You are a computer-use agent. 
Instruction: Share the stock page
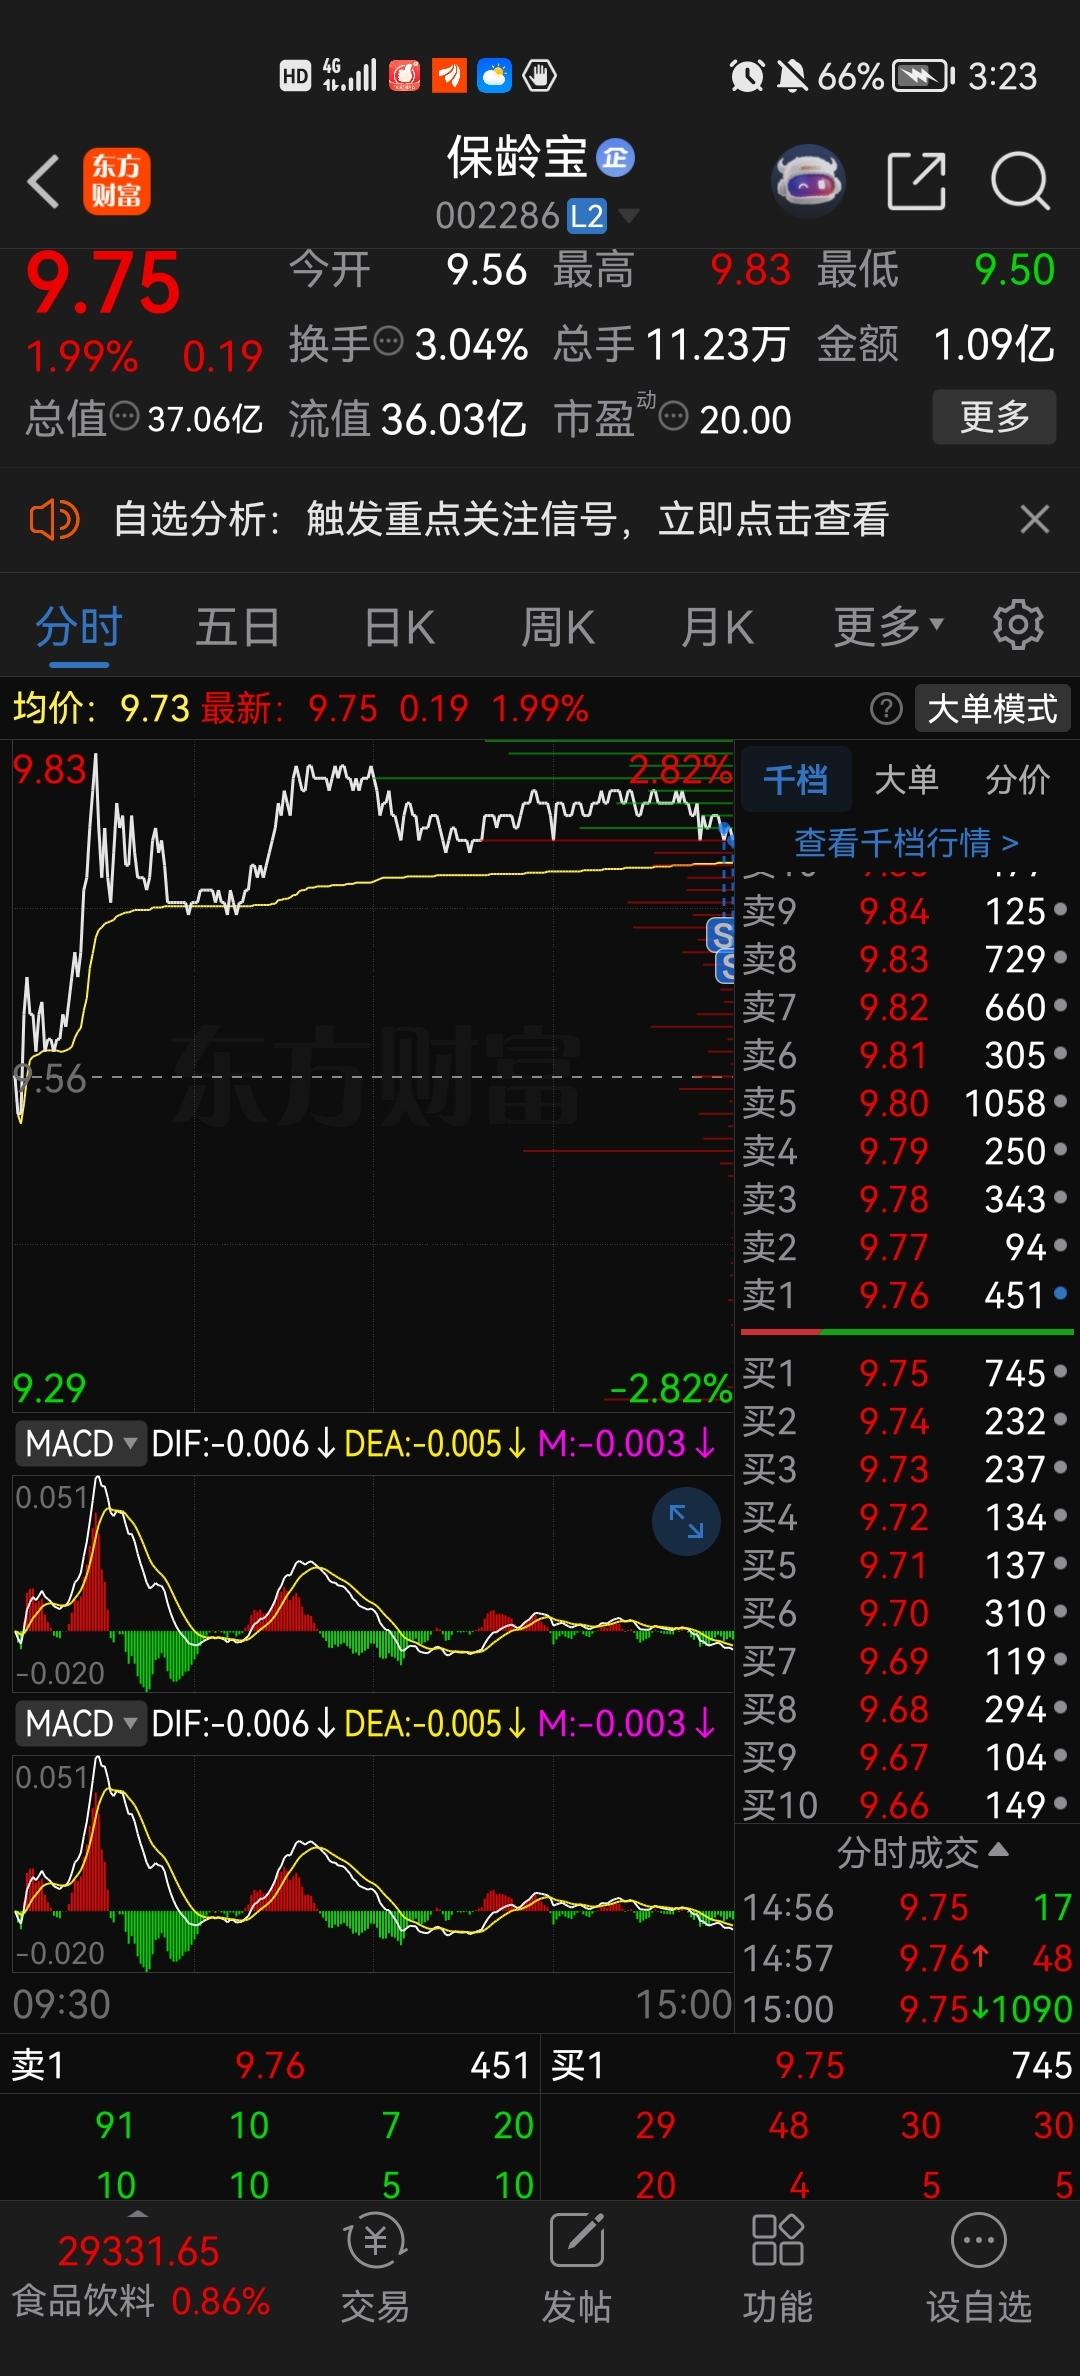tap(916, 181)
